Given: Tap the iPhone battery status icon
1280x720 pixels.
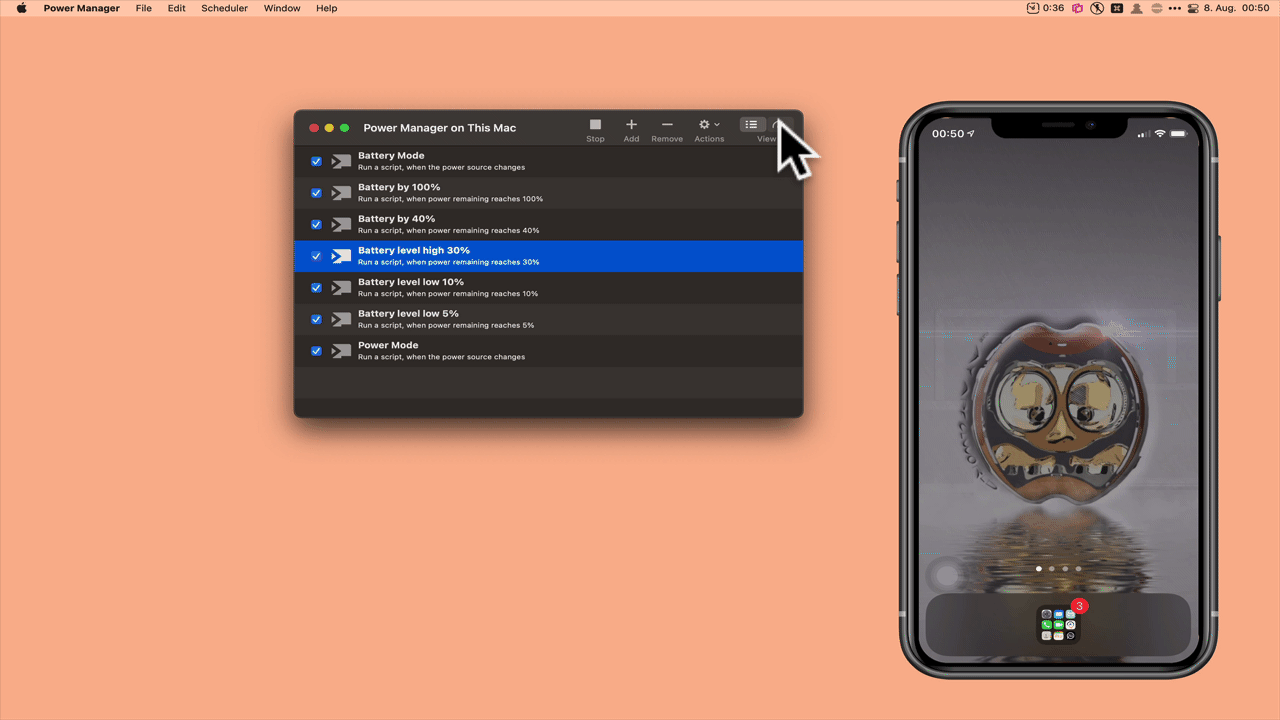Looking at the screenshot, I should click(1179, 134).
